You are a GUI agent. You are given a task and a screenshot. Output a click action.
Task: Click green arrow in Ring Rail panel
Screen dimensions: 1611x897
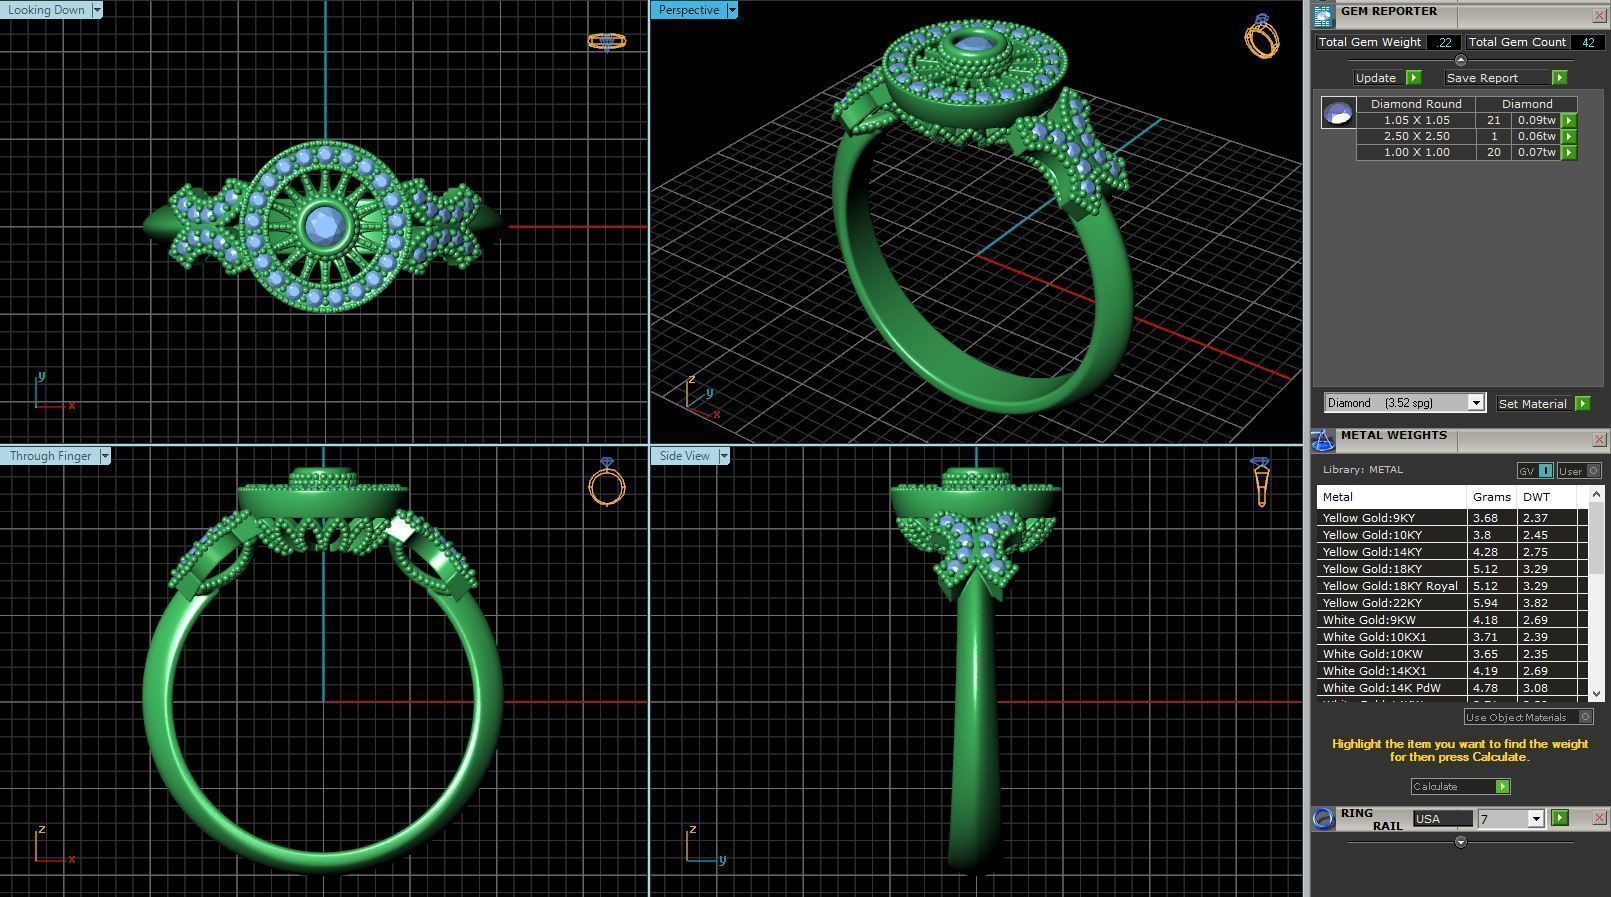click(1559, 818)
